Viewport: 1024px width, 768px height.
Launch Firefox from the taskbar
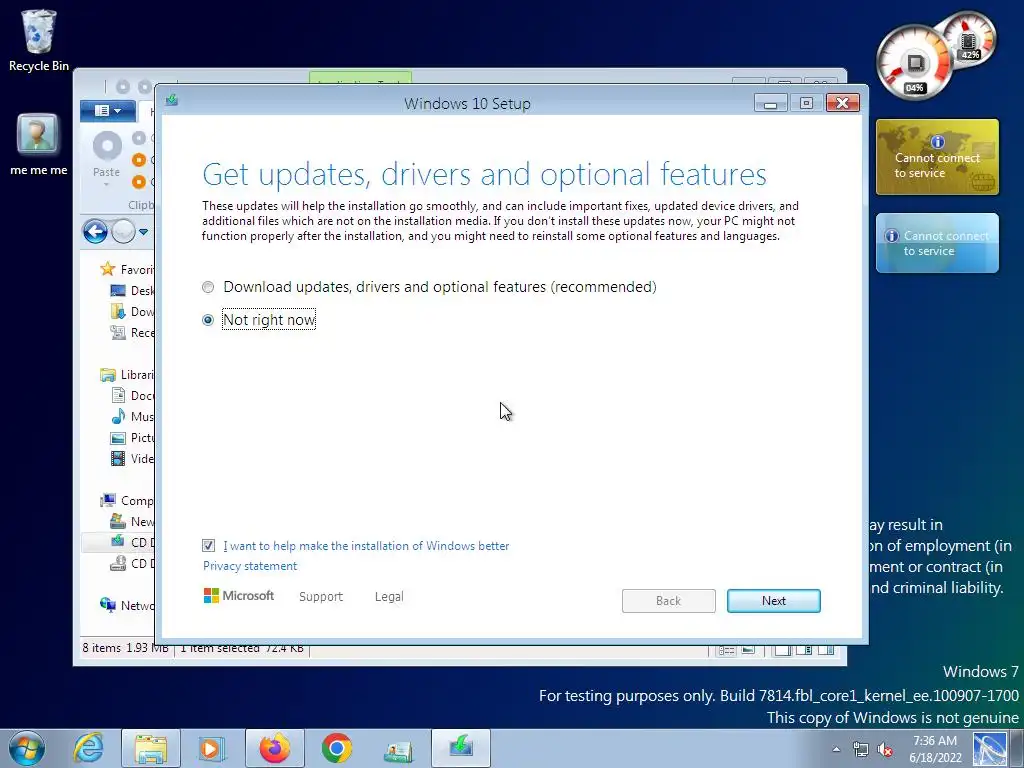click(274, 748)
